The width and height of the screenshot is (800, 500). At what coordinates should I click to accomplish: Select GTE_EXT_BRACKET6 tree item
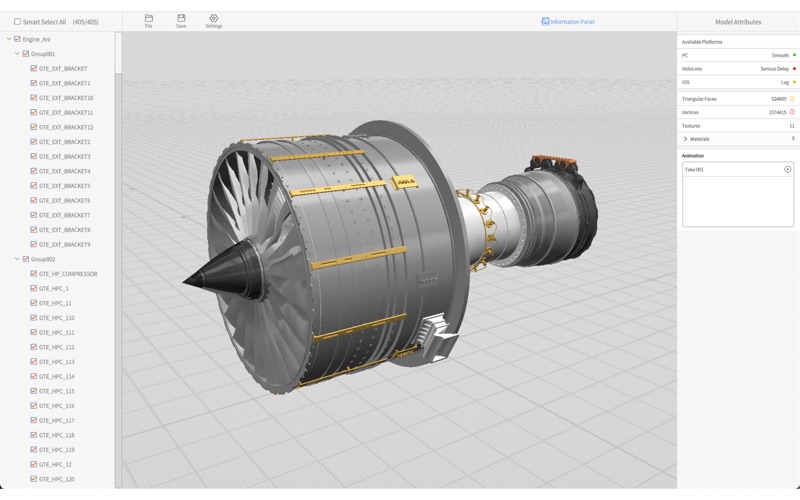tap(64, 201)
